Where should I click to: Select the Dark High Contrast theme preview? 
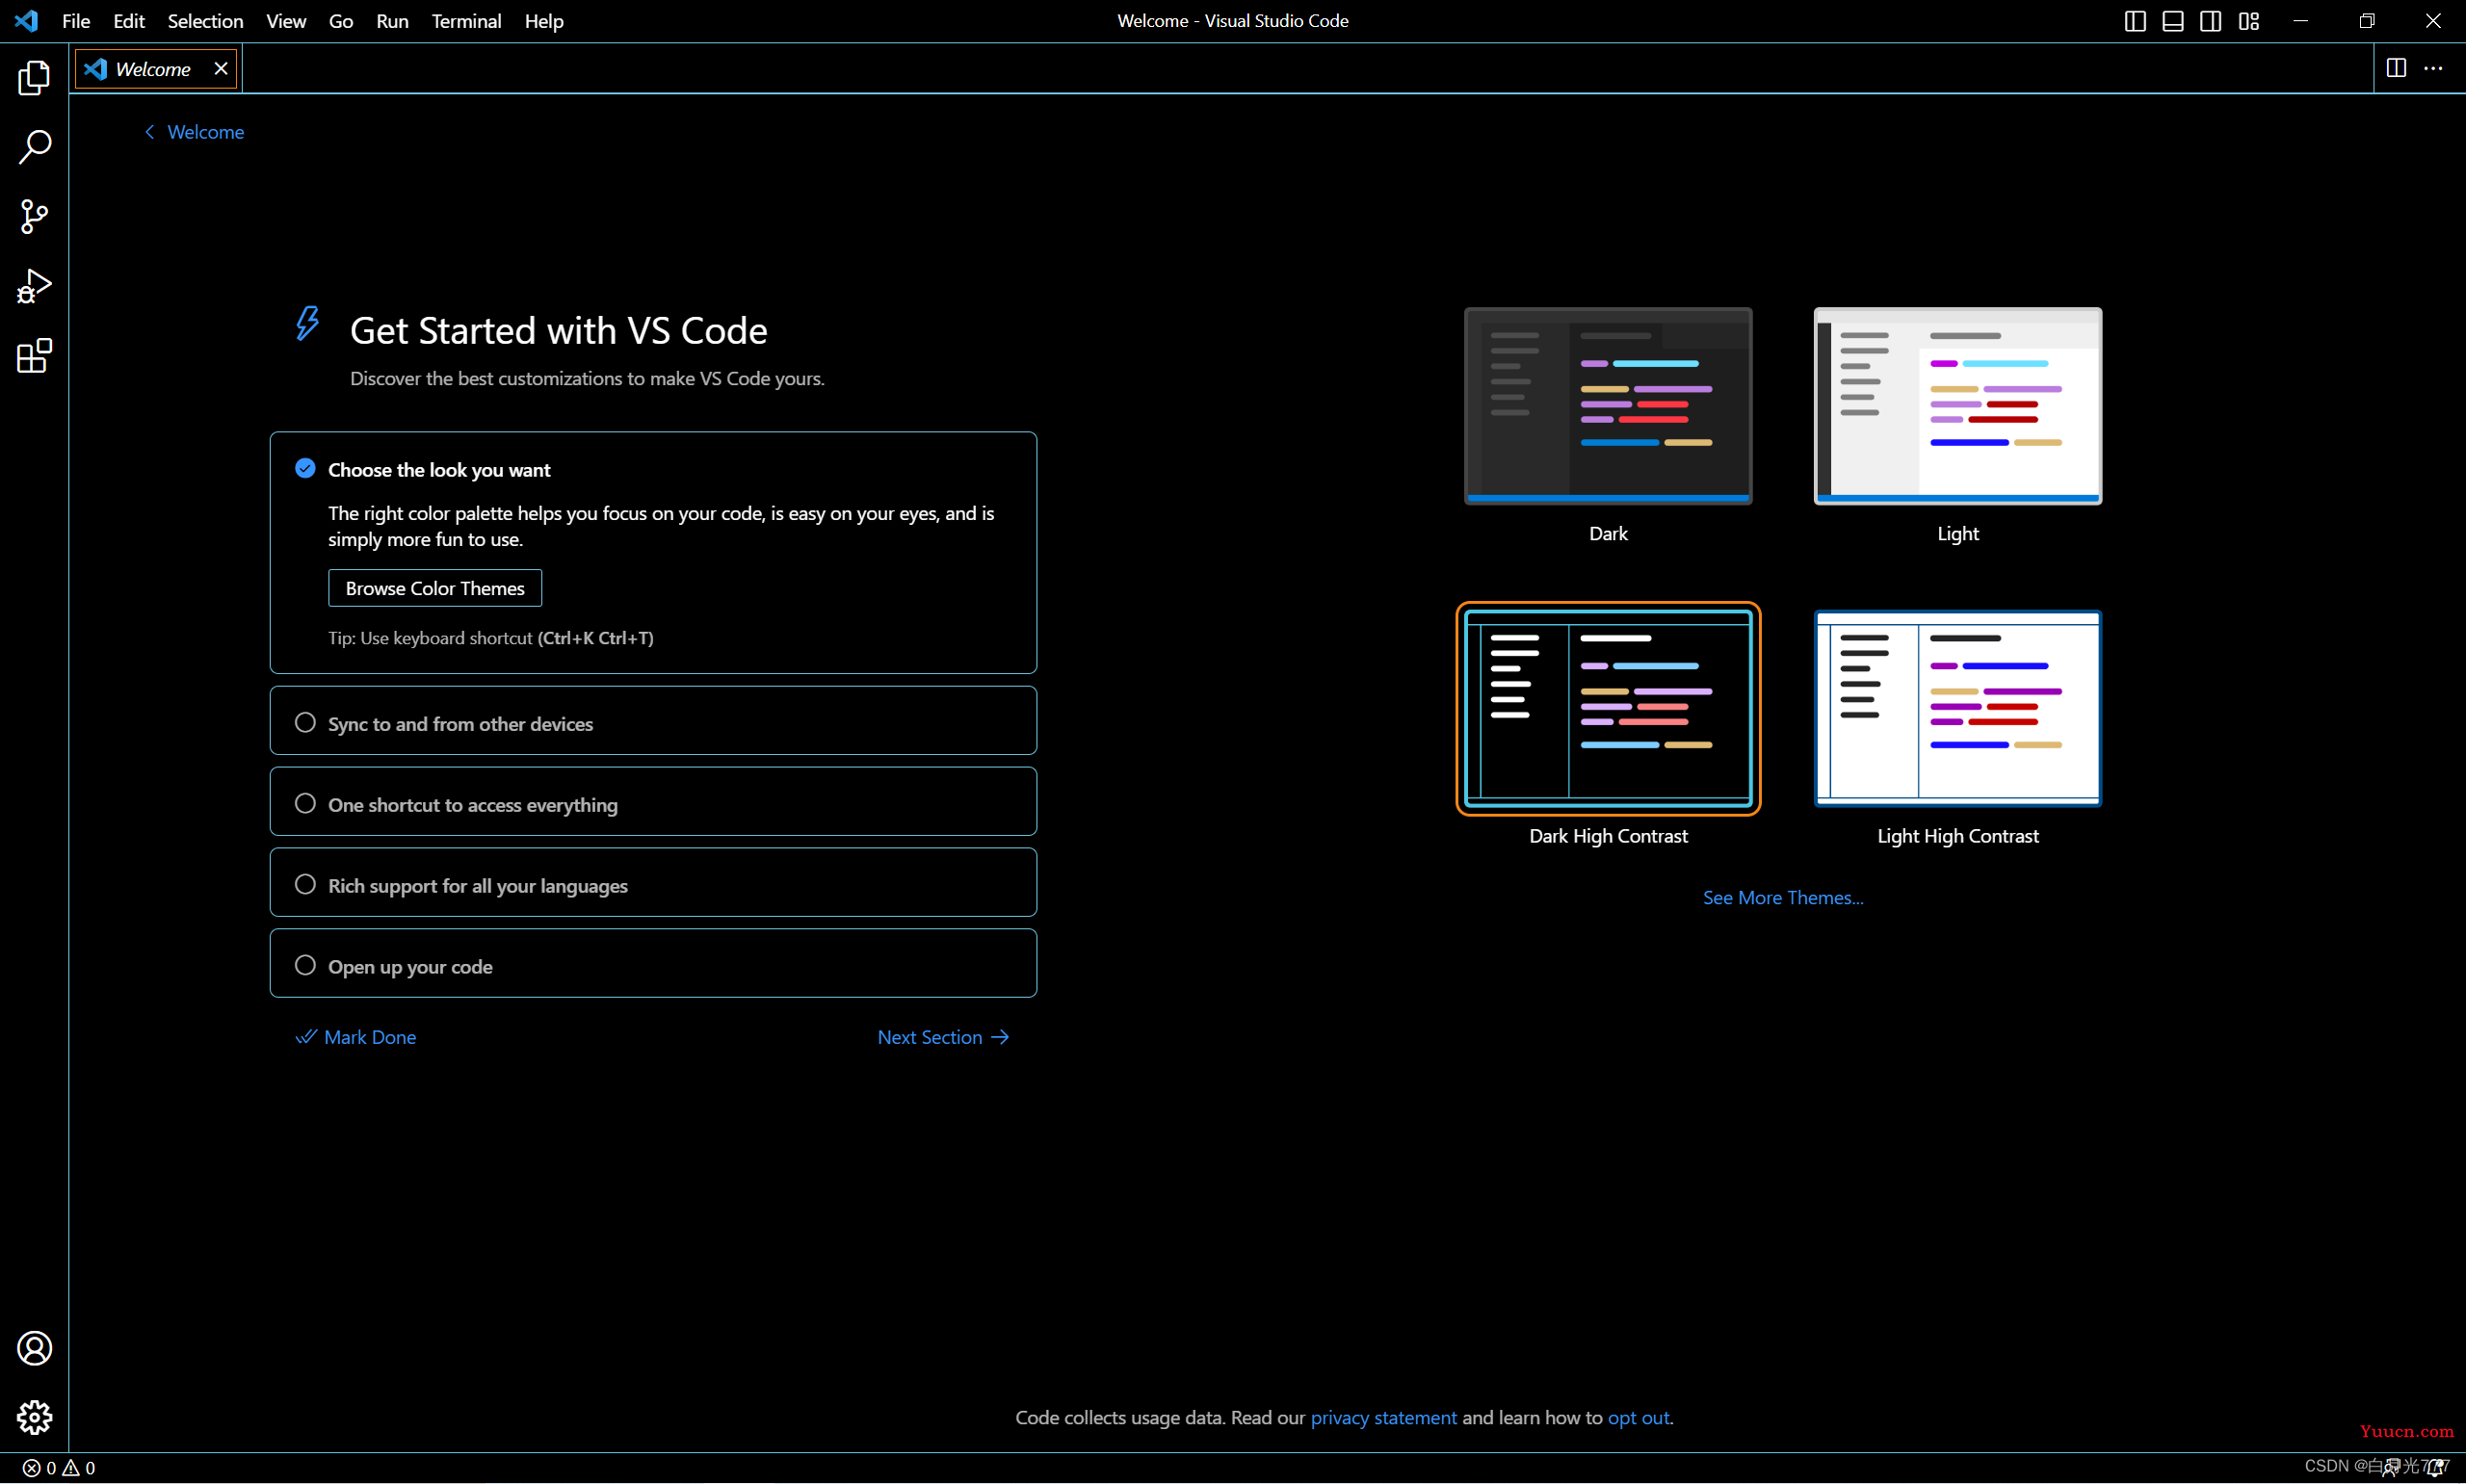1608,708
